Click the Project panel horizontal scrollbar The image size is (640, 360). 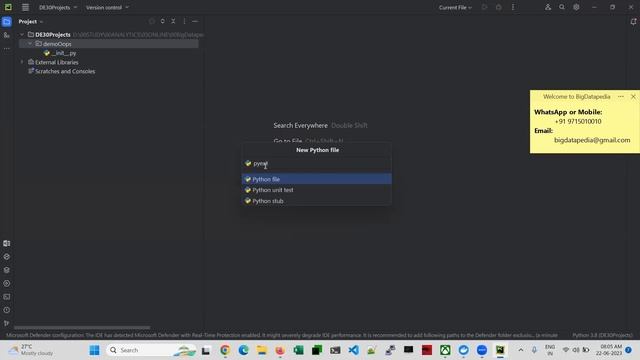(82, 327)
